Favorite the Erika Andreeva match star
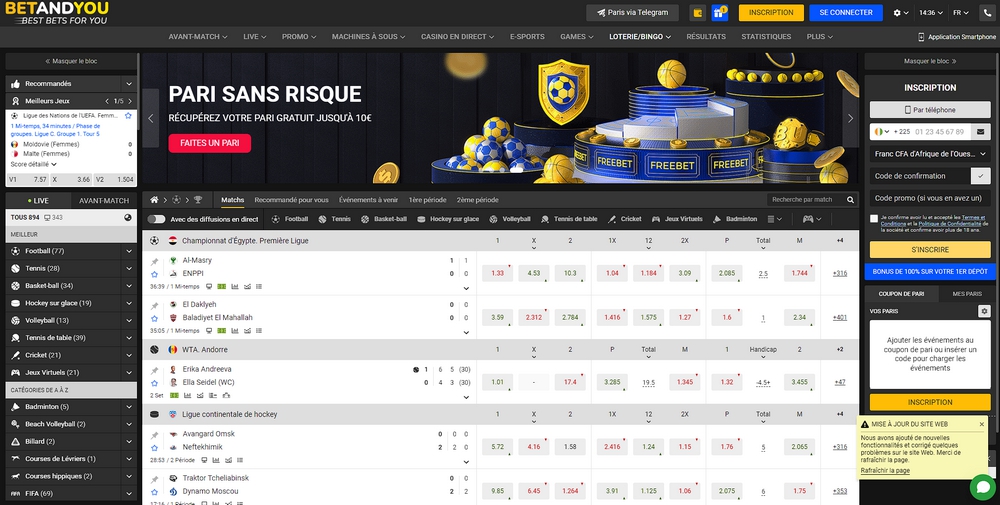 point(154,383)
